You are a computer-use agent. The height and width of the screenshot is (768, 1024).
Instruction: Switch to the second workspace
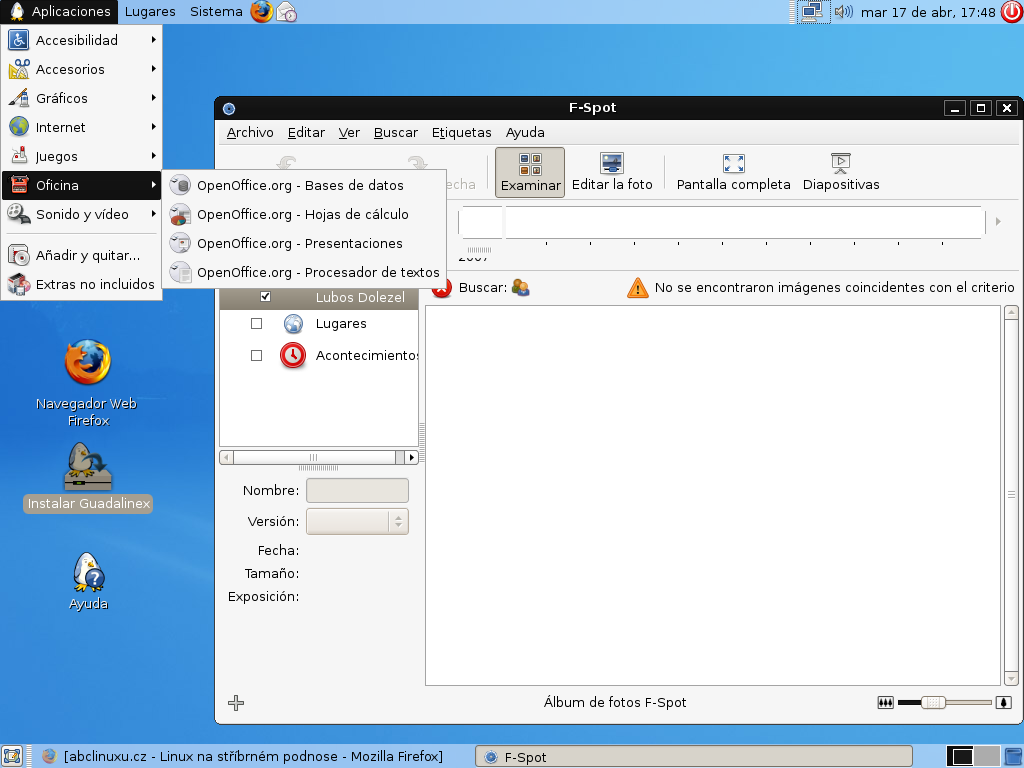[987, 756]
